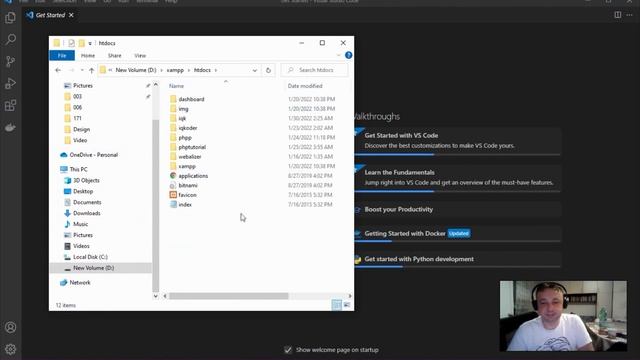Open the Recent locations dropdown arrow

(82, 70)
